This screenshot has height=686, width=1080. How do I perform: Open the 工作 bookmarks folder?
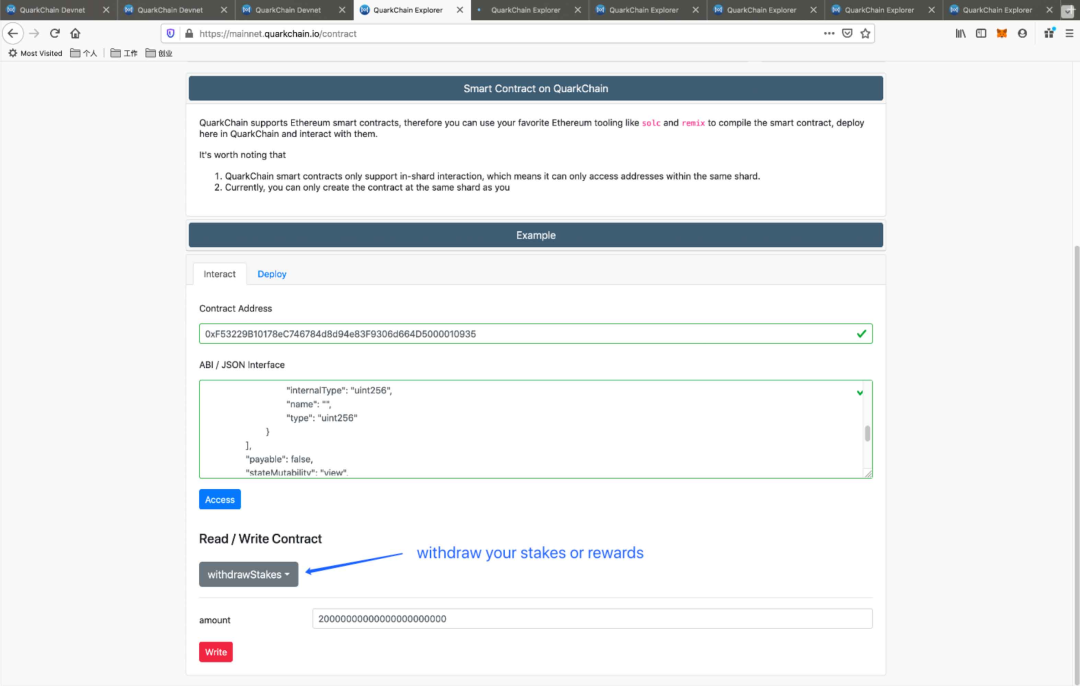124,53
